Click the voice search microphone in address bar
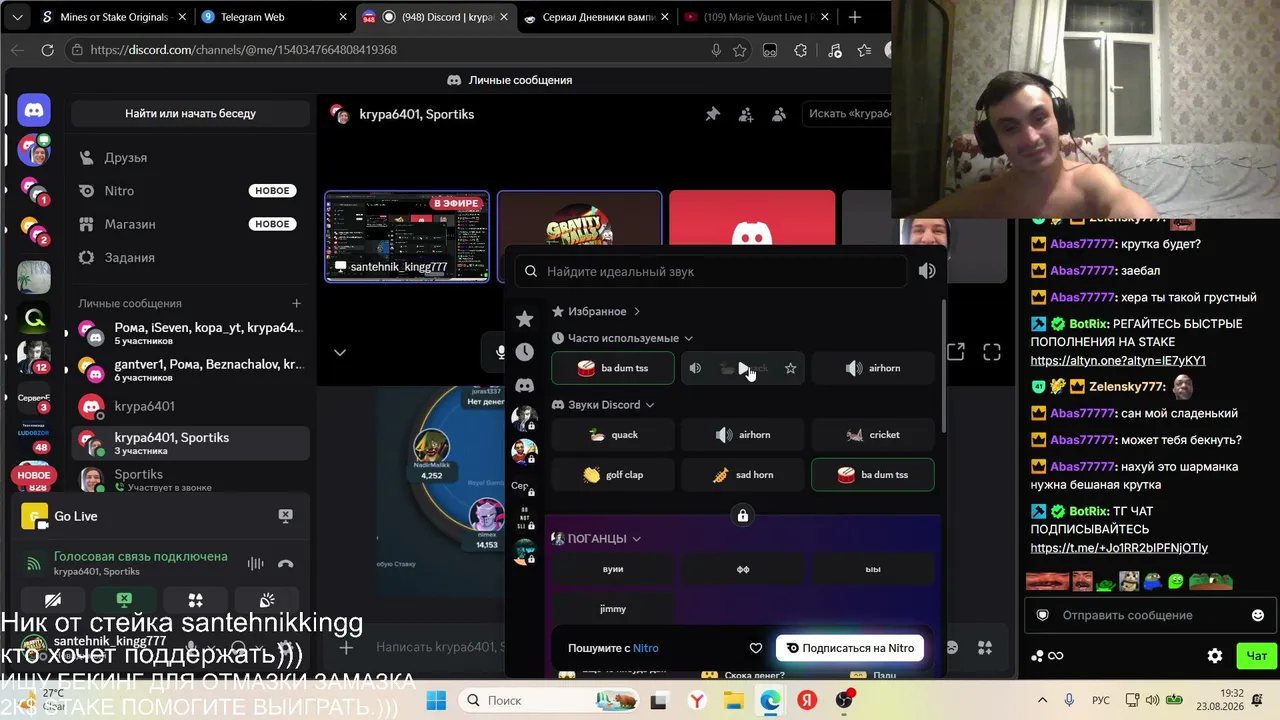The height and width of the screenshot is (720, 1280). 716,50
